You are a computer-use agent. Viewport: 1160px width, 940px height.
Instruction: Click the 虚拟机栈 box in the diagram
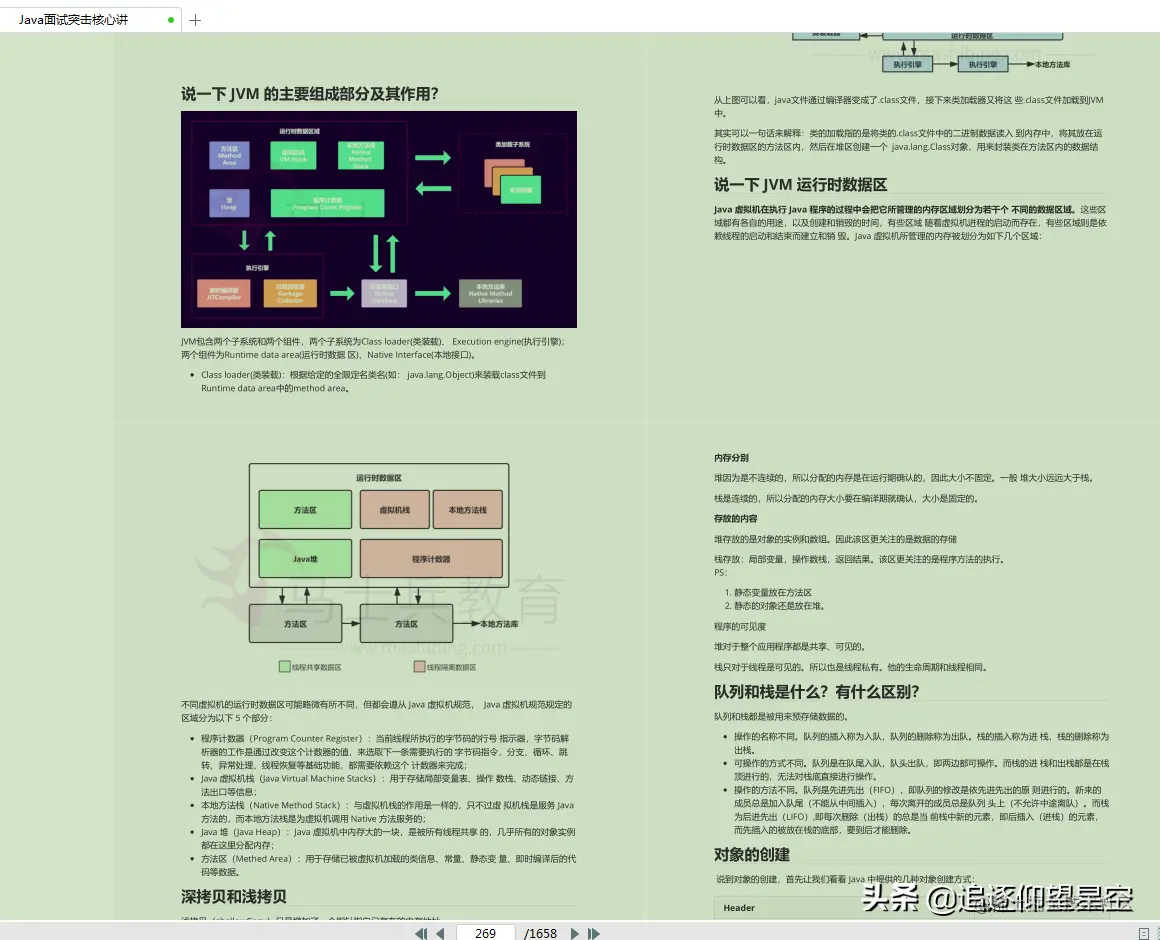coord(394,510)
